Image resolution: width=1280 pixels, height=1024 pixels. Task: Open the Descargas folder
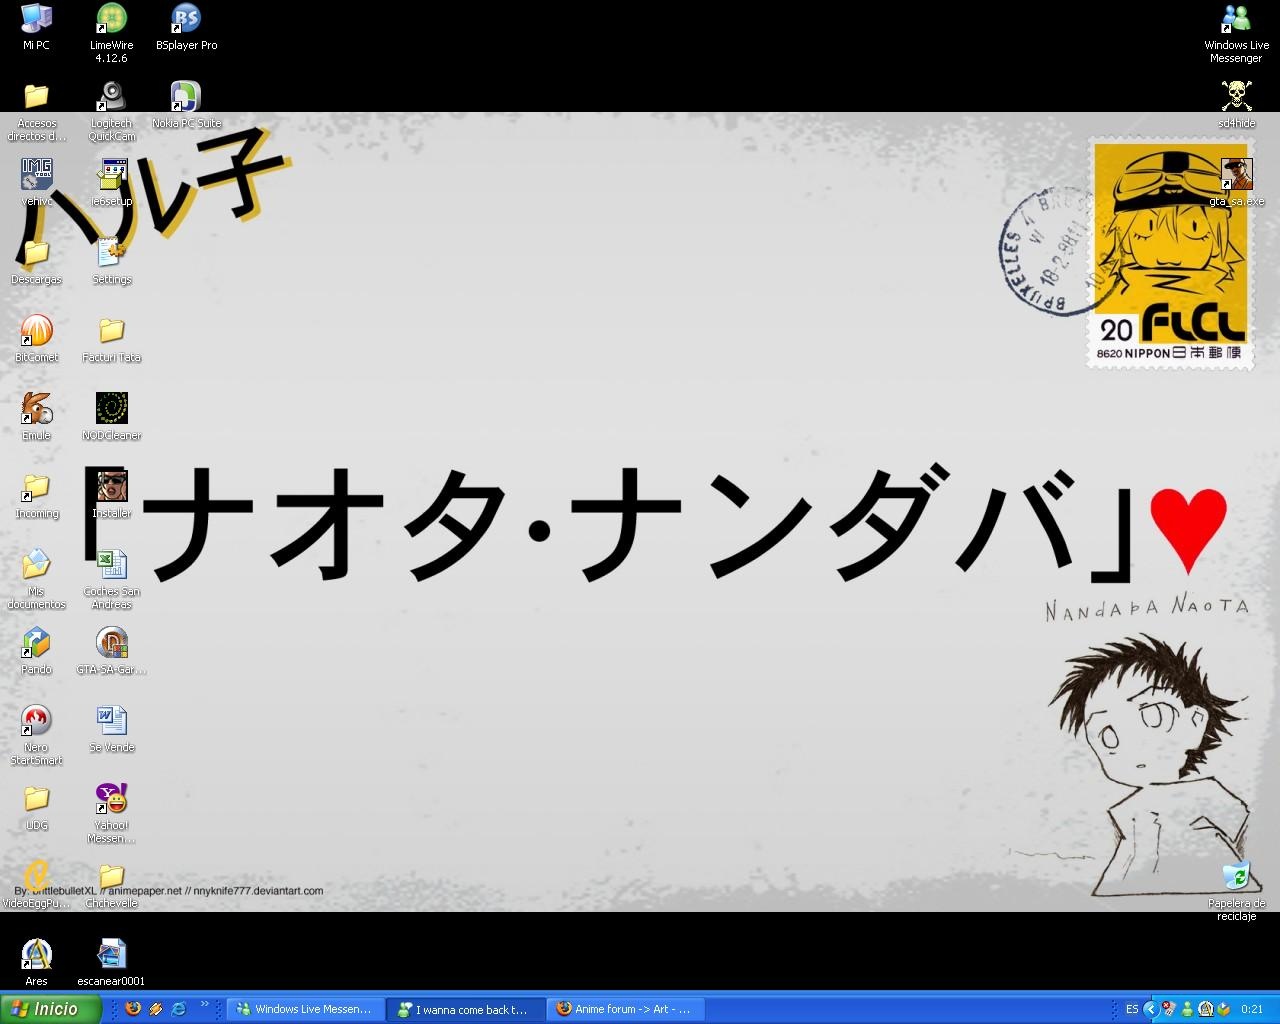coord(36,261)
